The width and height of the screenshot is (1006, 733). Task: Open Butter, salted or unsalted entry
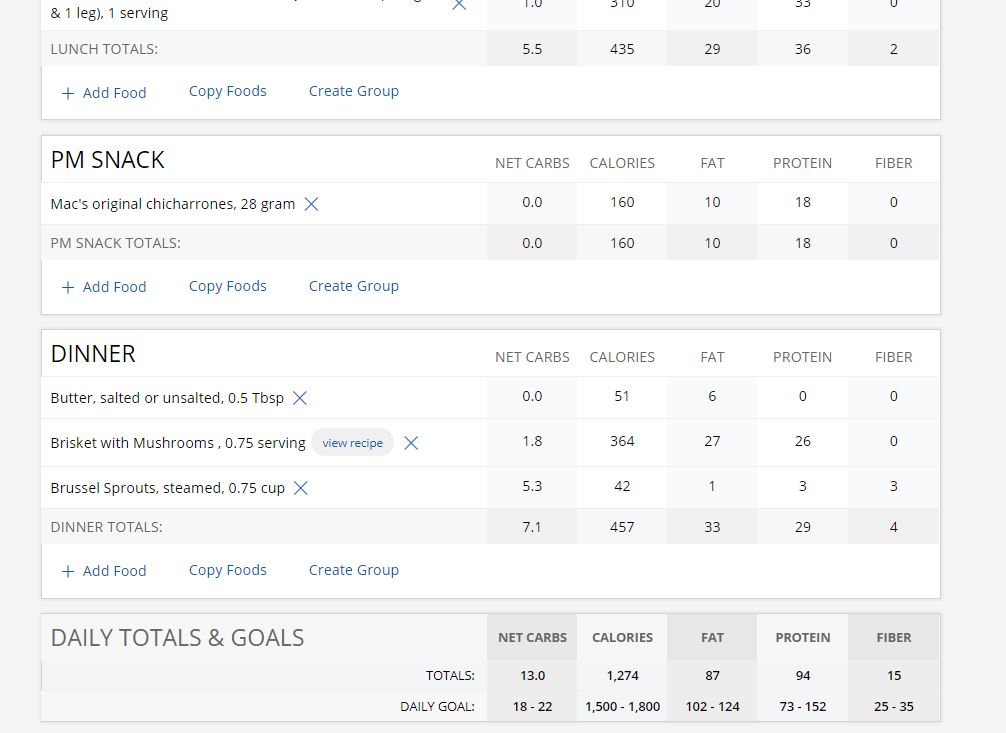point(167,398)
